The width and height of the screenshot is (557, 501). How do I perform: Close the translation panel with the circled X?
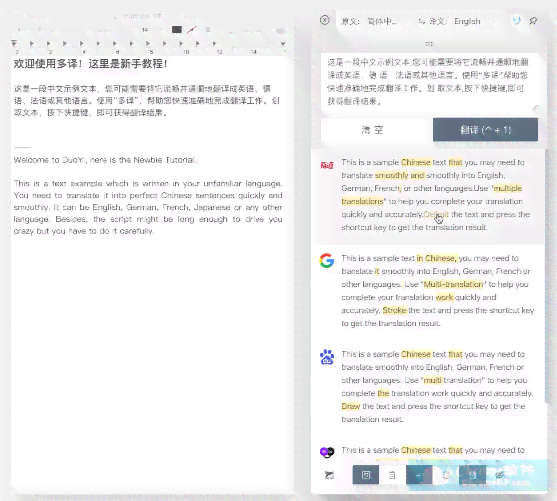coord(324,20)
